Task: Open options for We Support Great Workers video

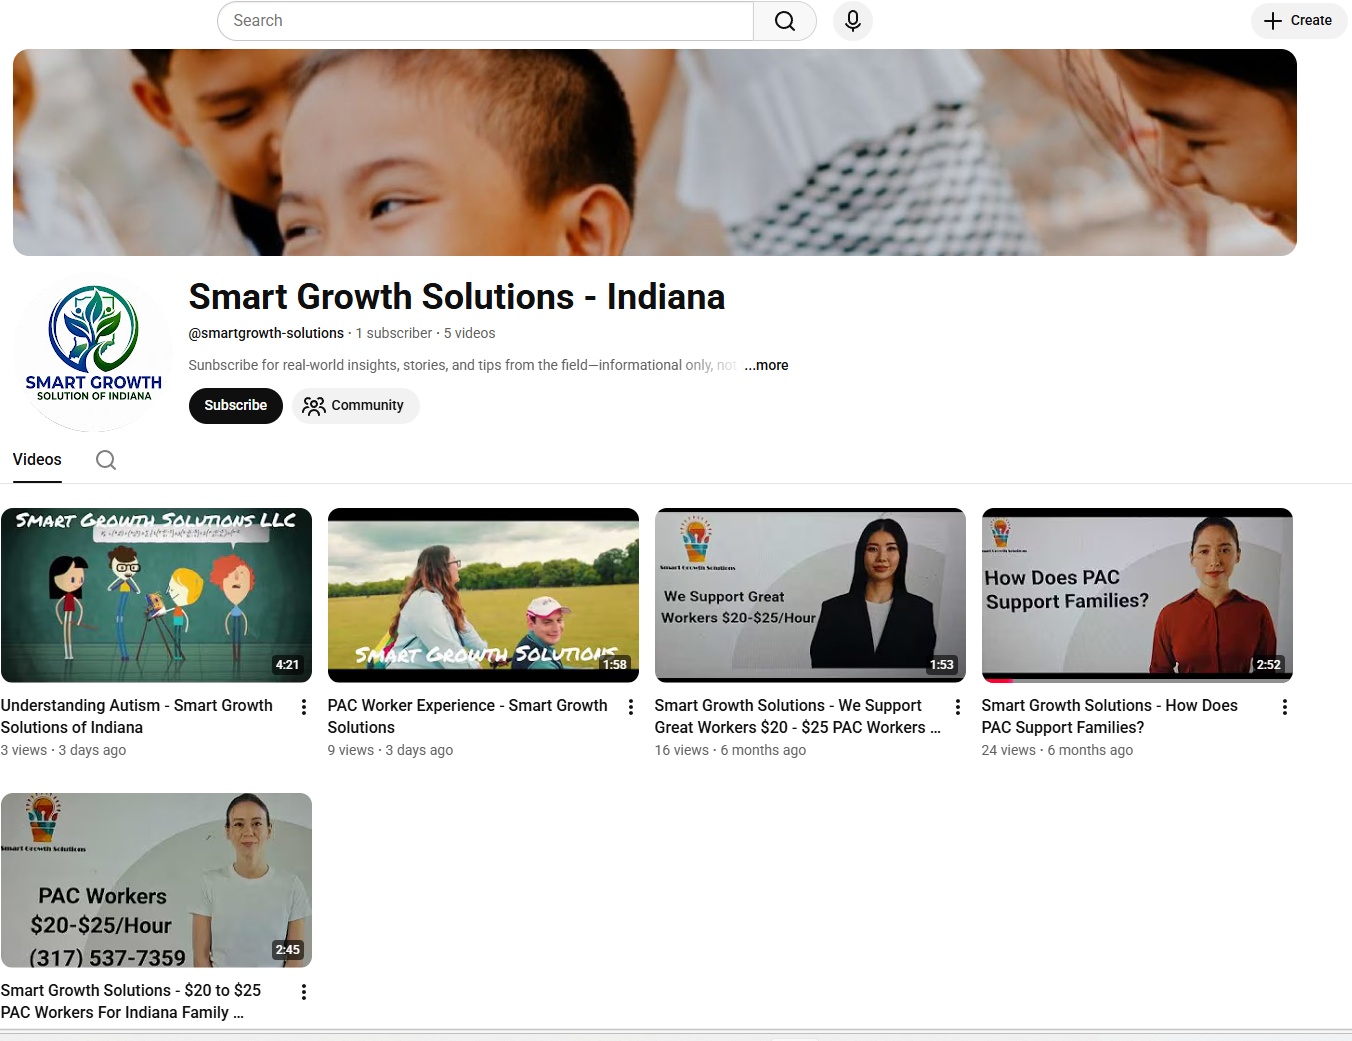Action: [958, 707]
